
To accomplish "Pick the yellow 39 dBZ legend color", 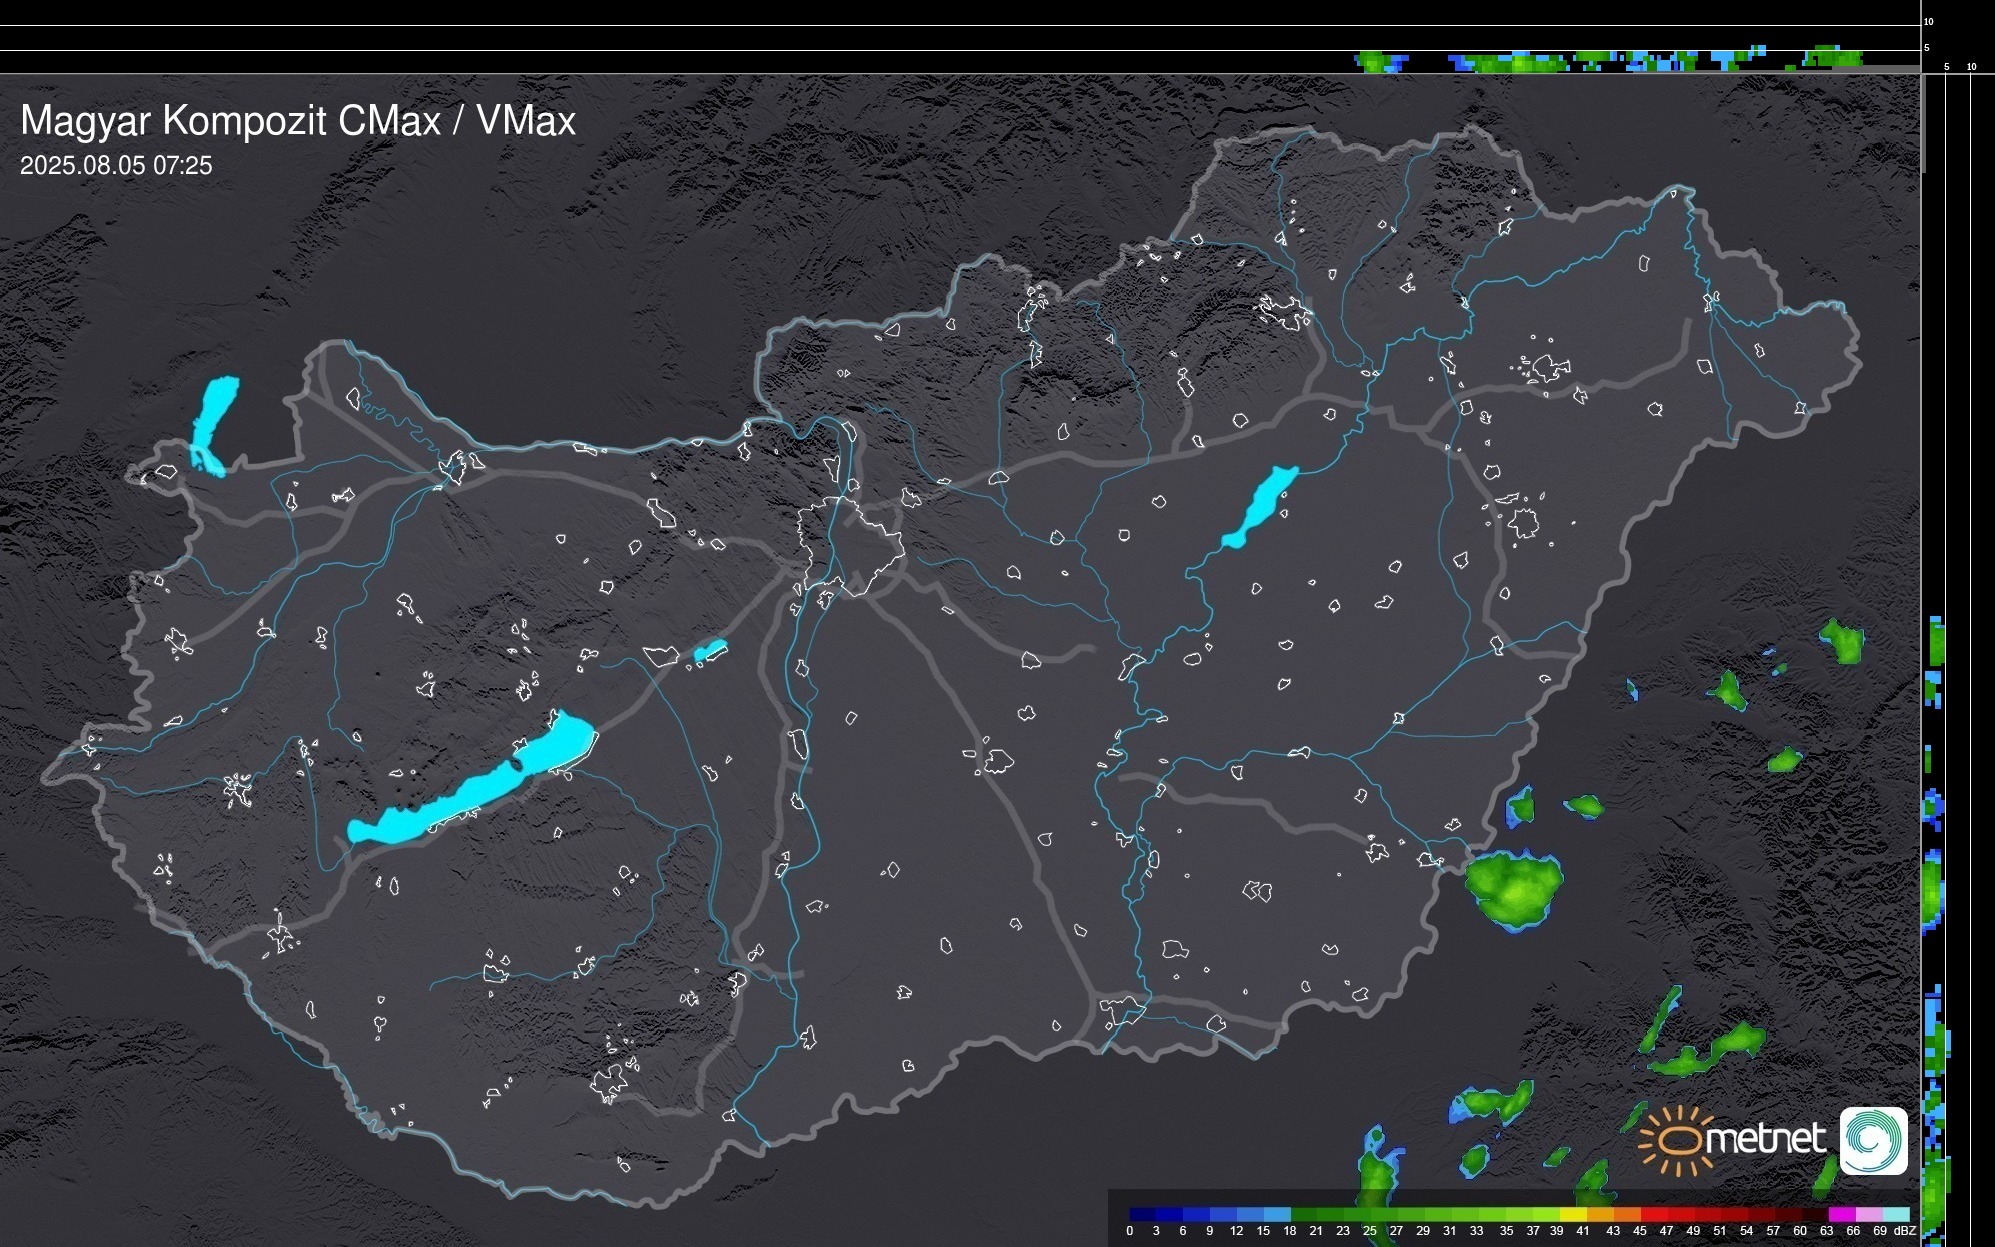I will tap(1572, 1214).
